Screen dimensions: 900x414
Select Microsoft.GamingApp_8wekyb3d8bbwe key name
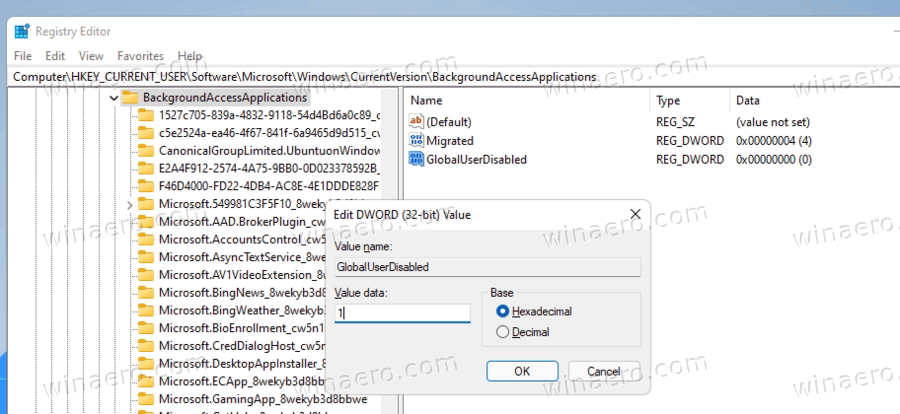(263, 399)
